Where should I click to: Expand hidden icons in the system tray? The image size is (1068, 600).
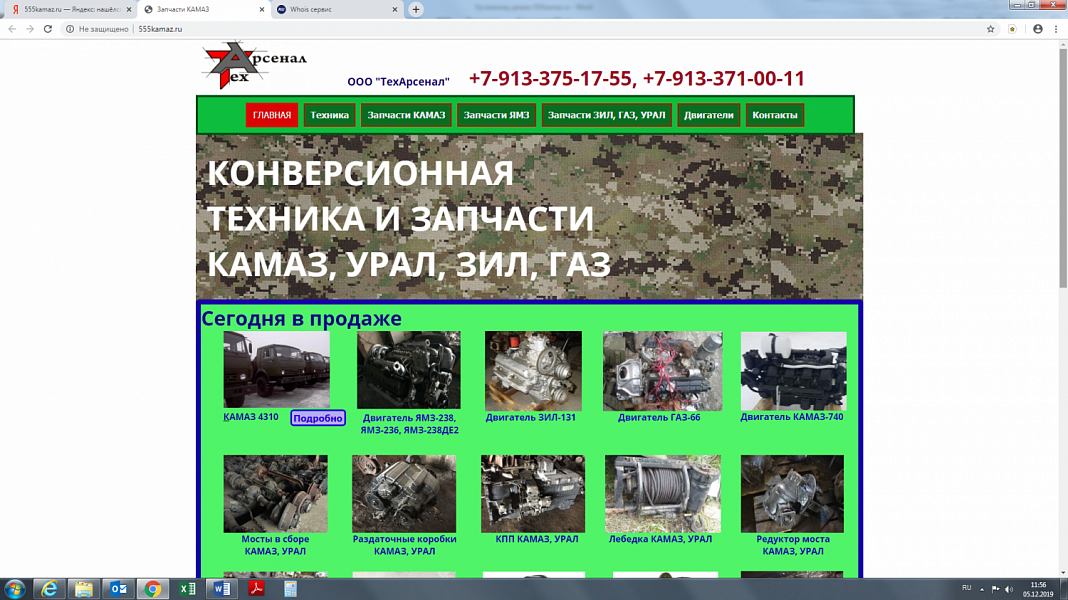982,588
